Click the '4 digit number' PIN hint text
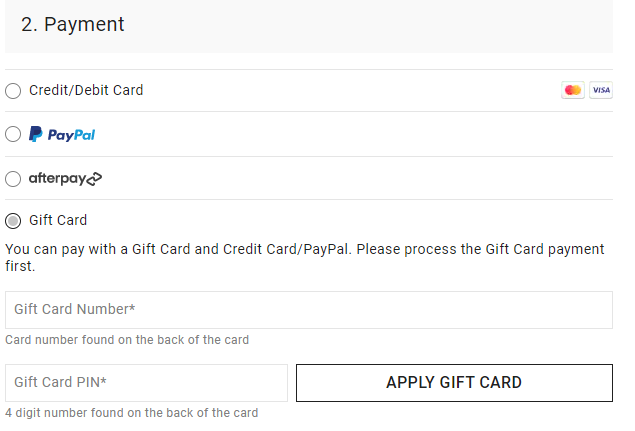Screen dimensions: 635x431 pos(131,413)
